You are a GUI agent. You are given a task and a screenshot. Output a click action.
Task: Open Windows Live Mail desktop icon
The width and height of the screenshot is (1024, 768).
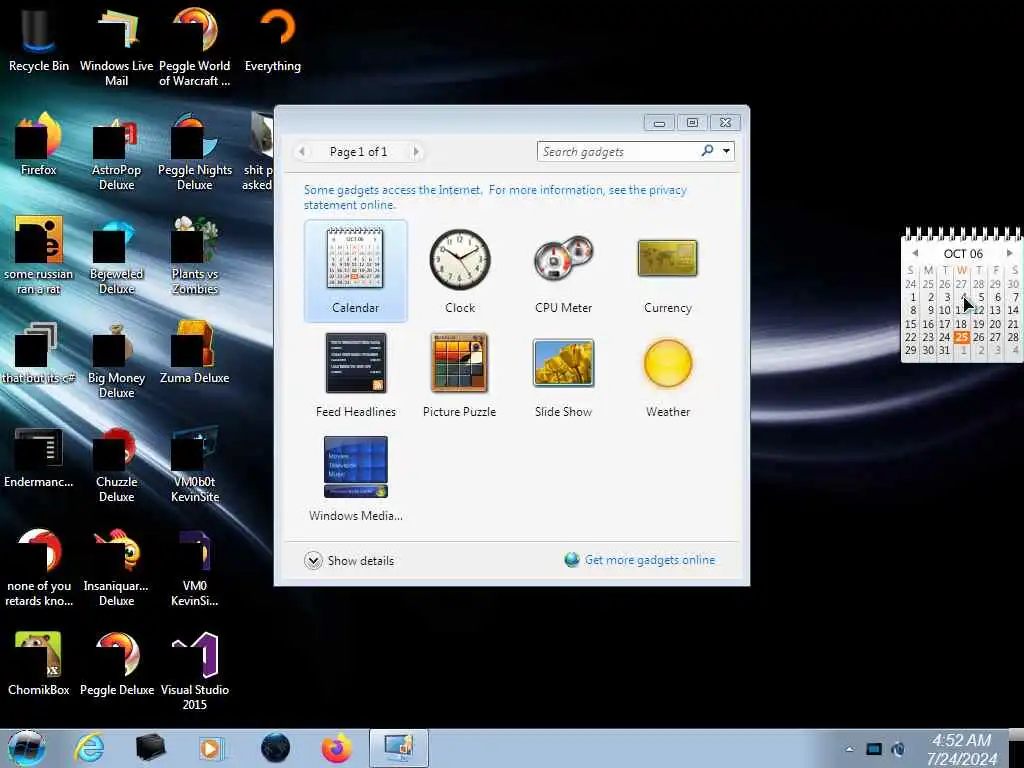(x=116, y=47)
